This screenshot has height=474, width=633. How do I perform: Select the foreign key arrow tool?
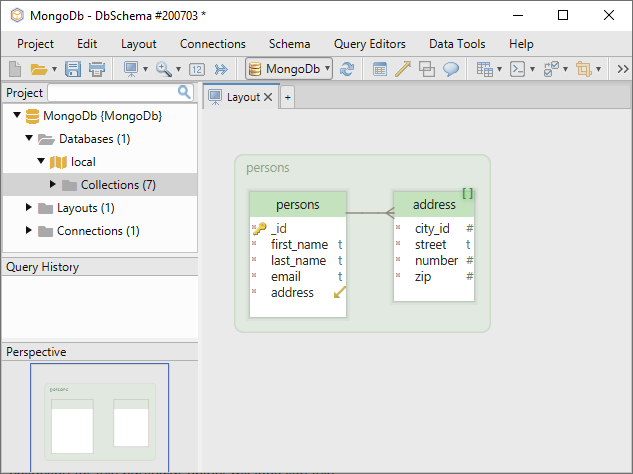click(x=403, y=69)
